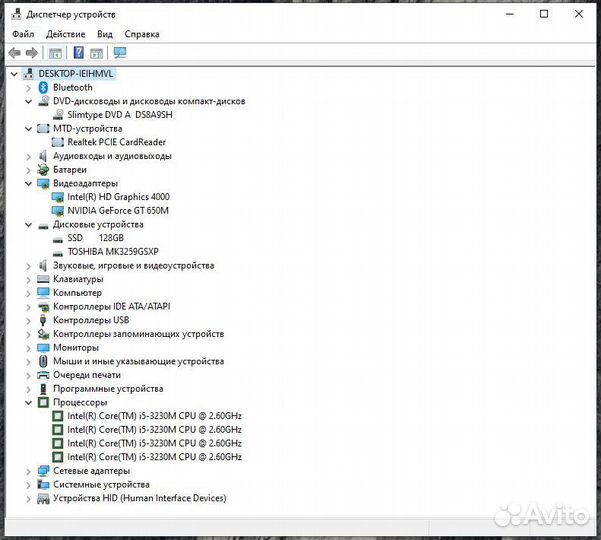Select Очереди печати label
The image size is (601, 540).
[x=87, y=375]
